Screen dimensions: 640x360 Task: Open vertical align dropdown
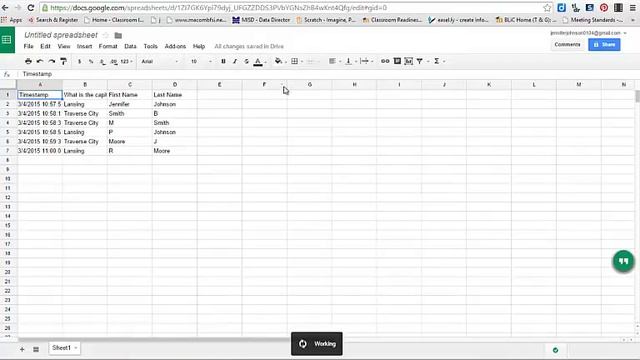click(351, 61)
